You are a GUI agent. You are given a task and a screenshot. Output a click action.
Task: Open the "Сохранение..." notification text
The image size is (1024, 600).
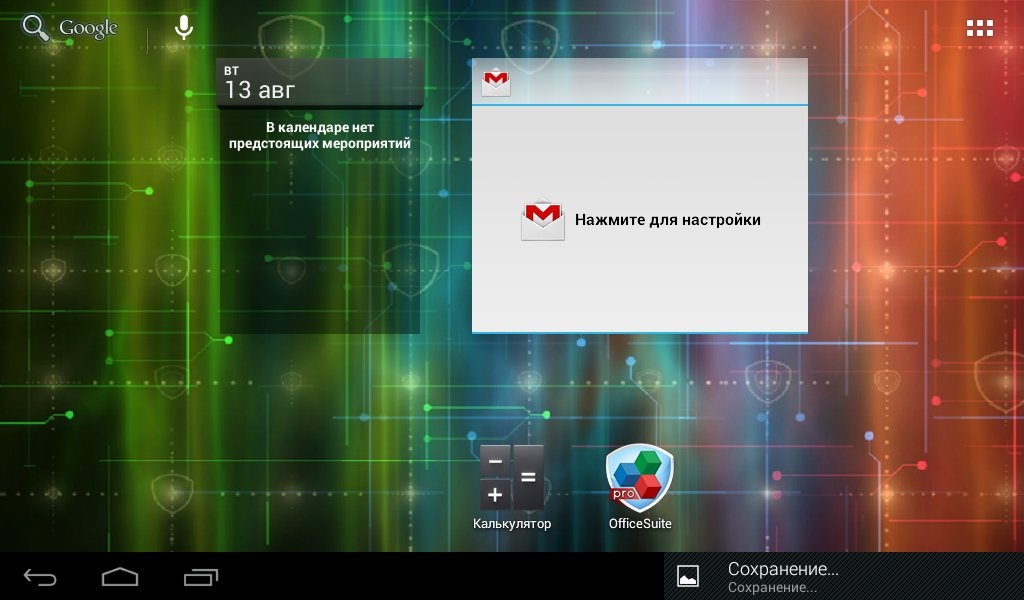782,570
